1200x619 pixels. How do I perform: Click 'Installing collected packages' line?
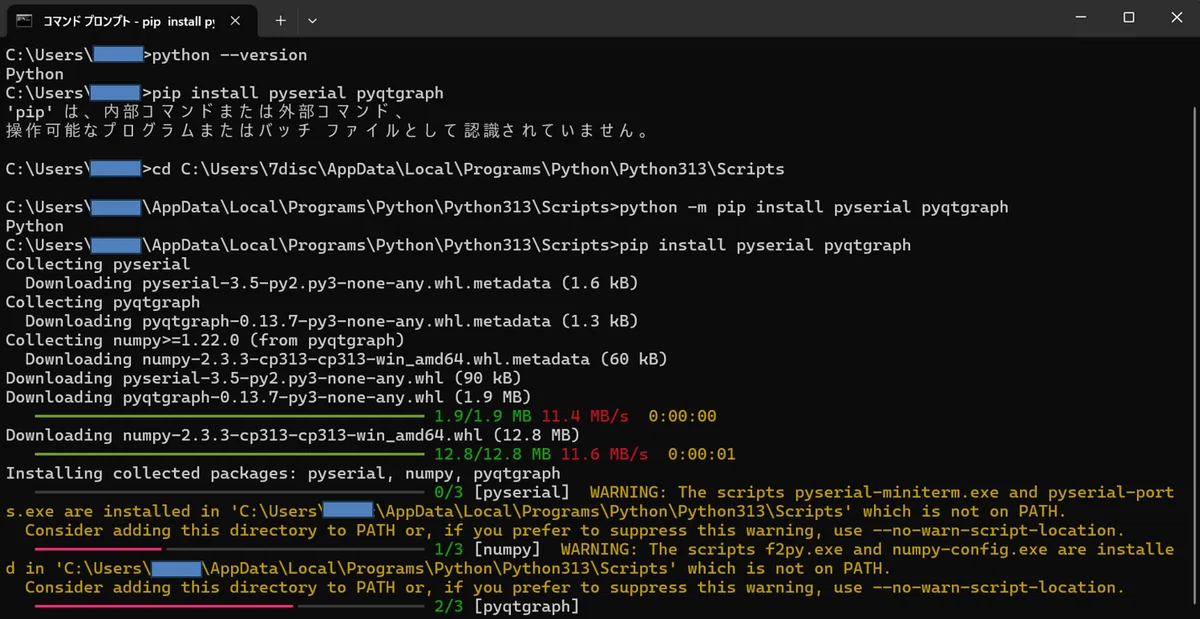click(x=283, y=473)
